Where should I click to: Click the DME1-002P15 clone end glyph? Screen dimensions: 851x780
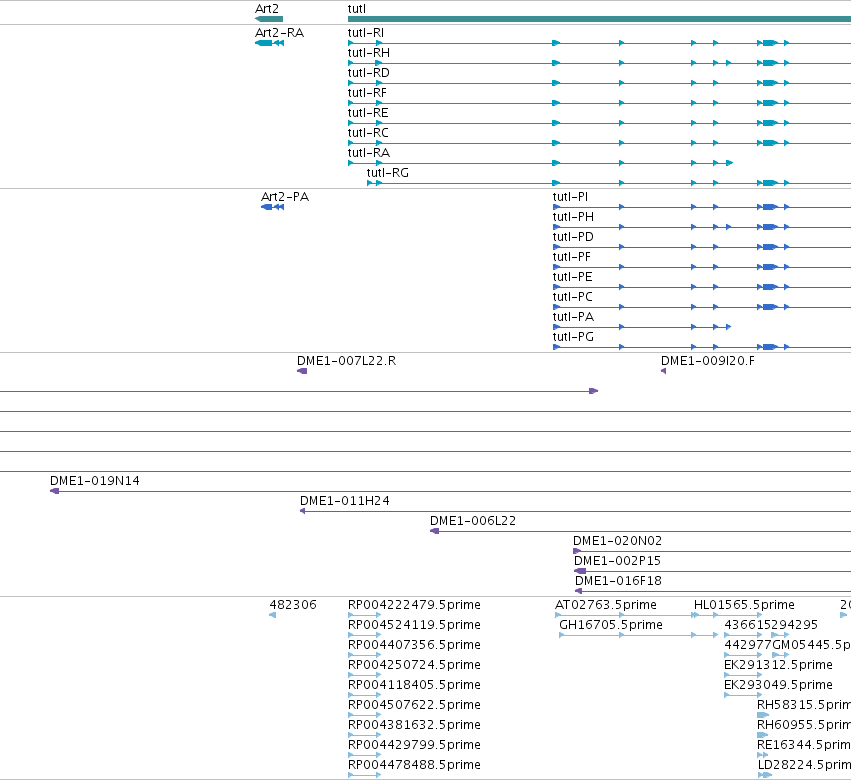point(580,571)
